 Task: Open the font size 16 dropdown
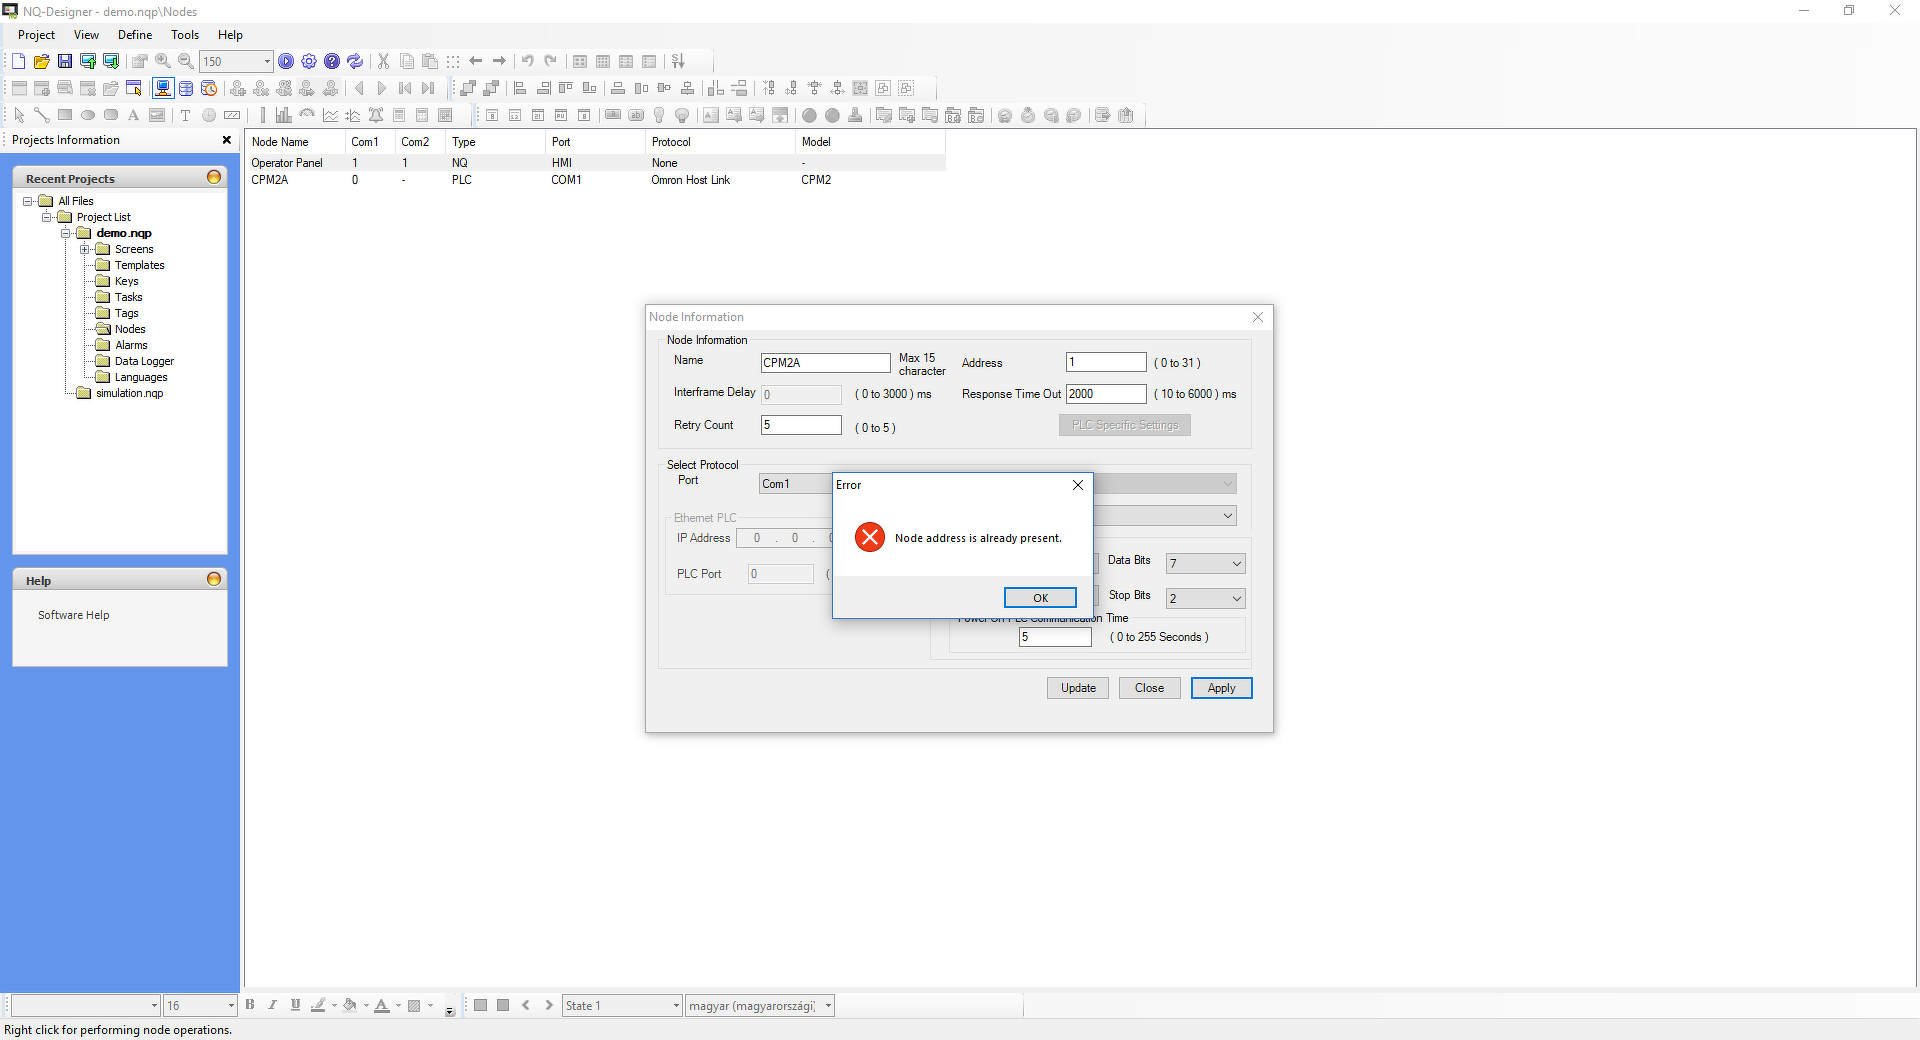click(x=231, y=1006)
